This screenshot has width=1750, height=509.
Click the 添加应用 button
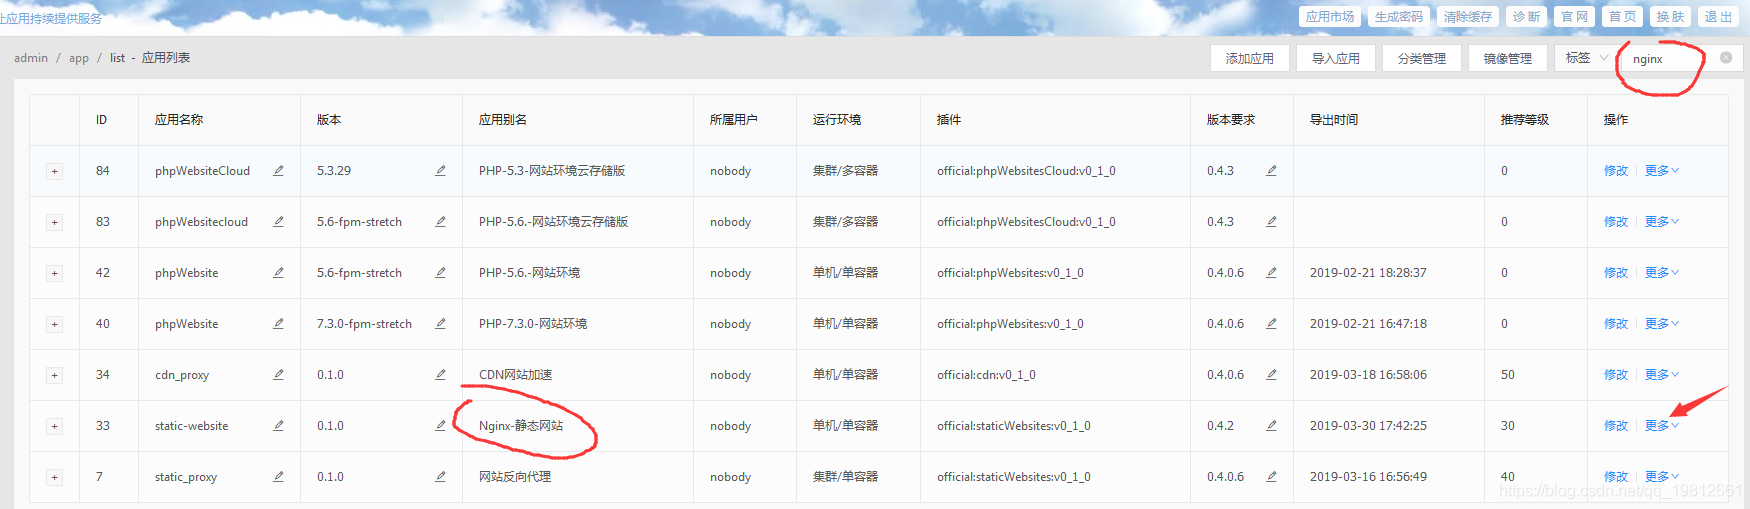tap(1250, 59)
